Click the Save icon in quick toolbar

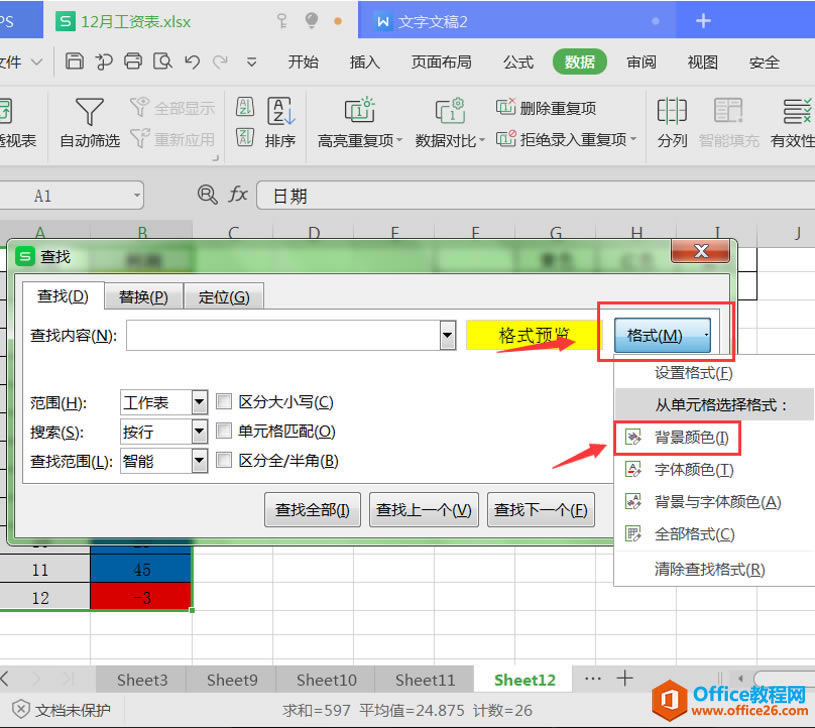pos(74,61)
